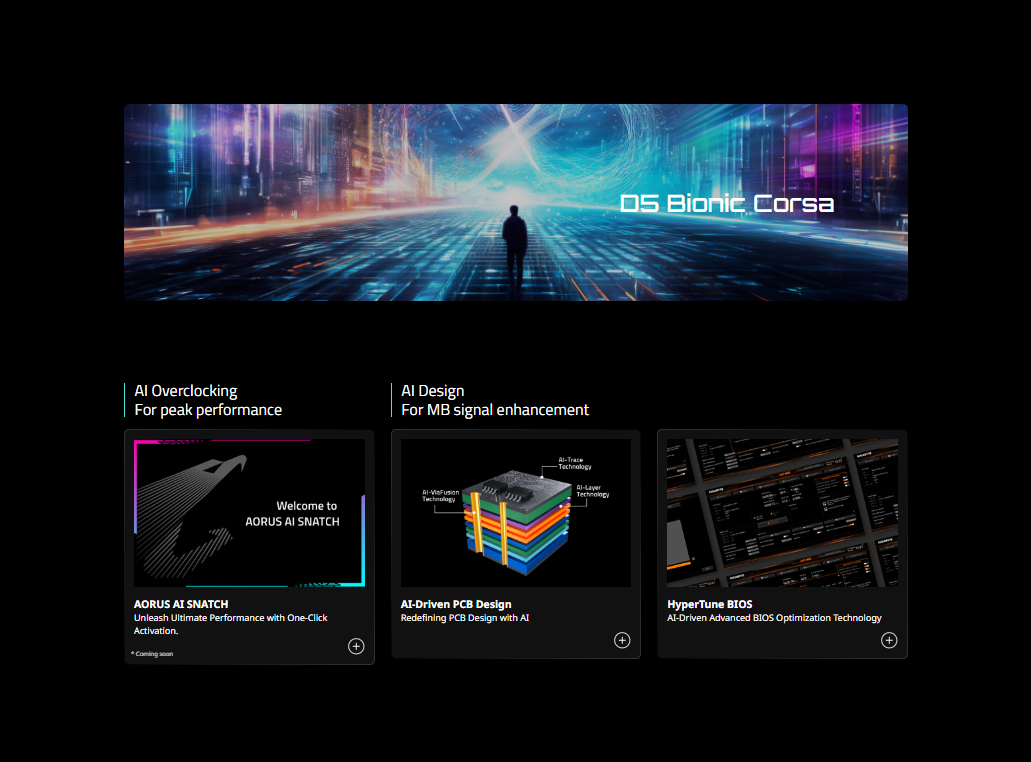Click the 'Coming soon' footnote
1031x762 pixels.
pyautogui.click(x=153, y=654)
